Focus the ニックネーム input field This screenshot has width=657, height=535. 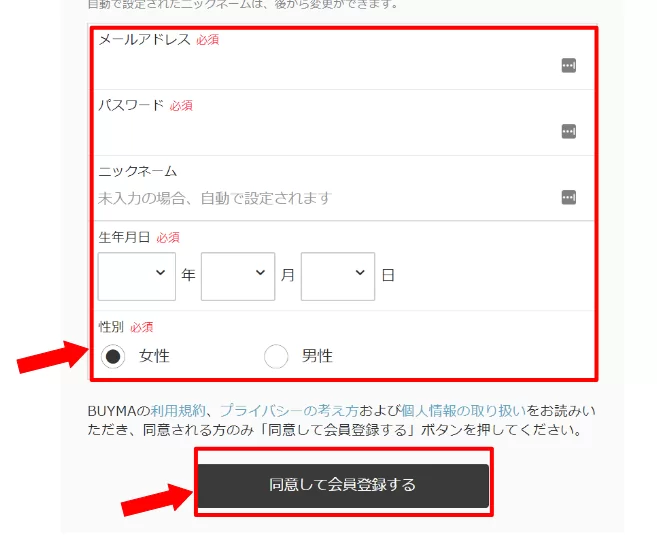327,198
